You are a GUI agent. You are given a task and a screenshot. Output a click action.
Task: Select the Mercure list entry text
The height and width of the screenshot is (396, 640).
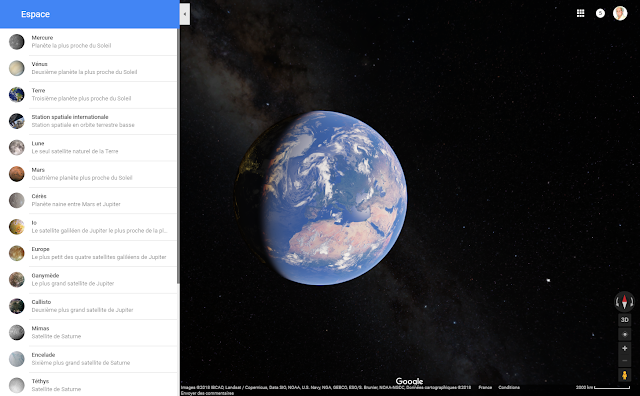coord(42,38)
